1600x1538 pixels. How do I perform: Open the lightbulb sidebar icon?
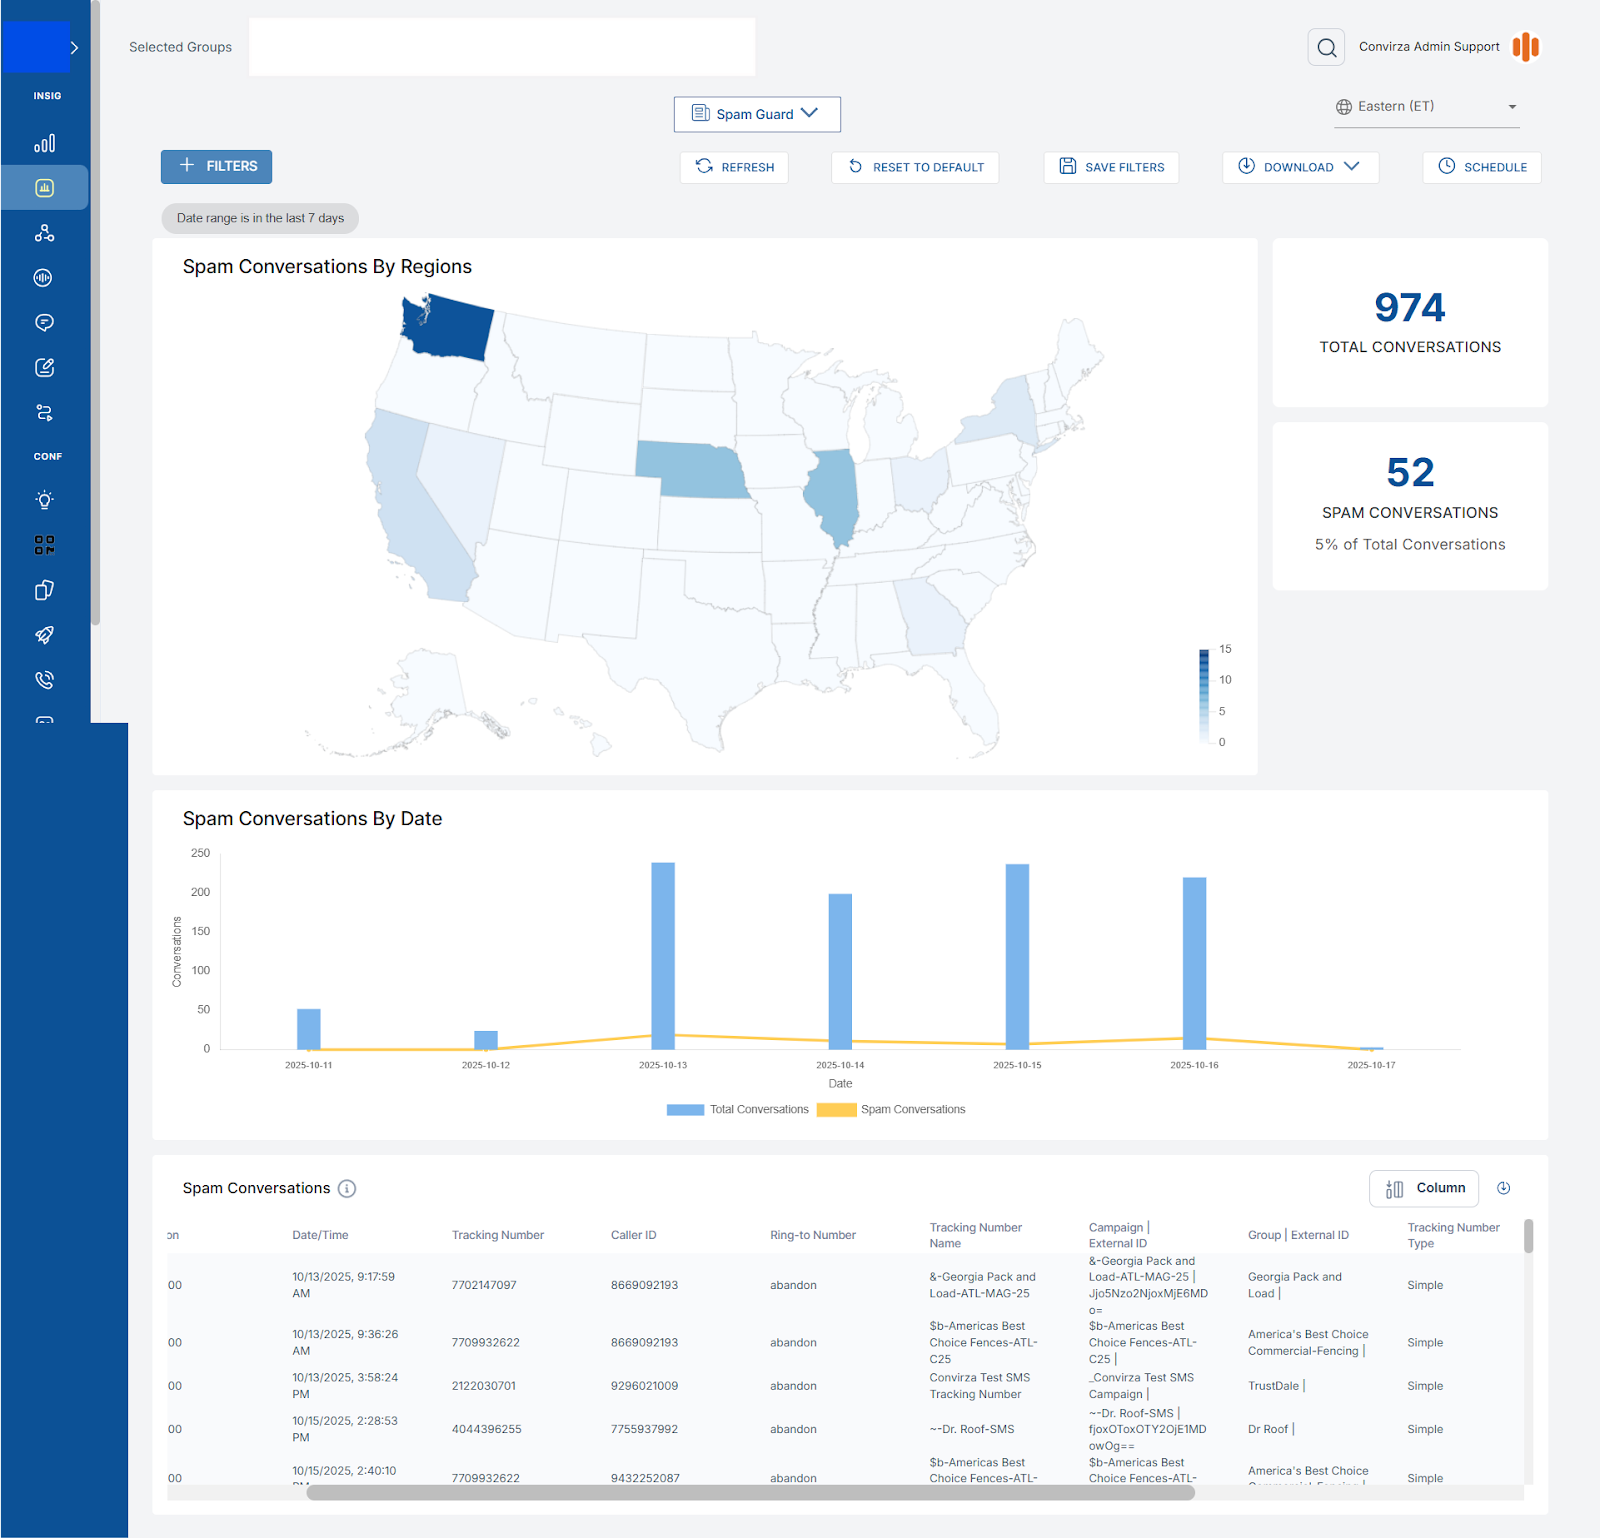pos(44,500)
